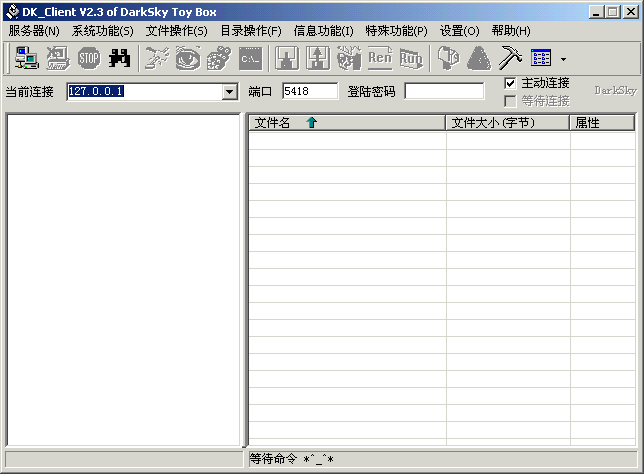Click the STOP sign toolbar icon
The height and width of the screenshot is (474, 644).
click(x=89, y=58)
